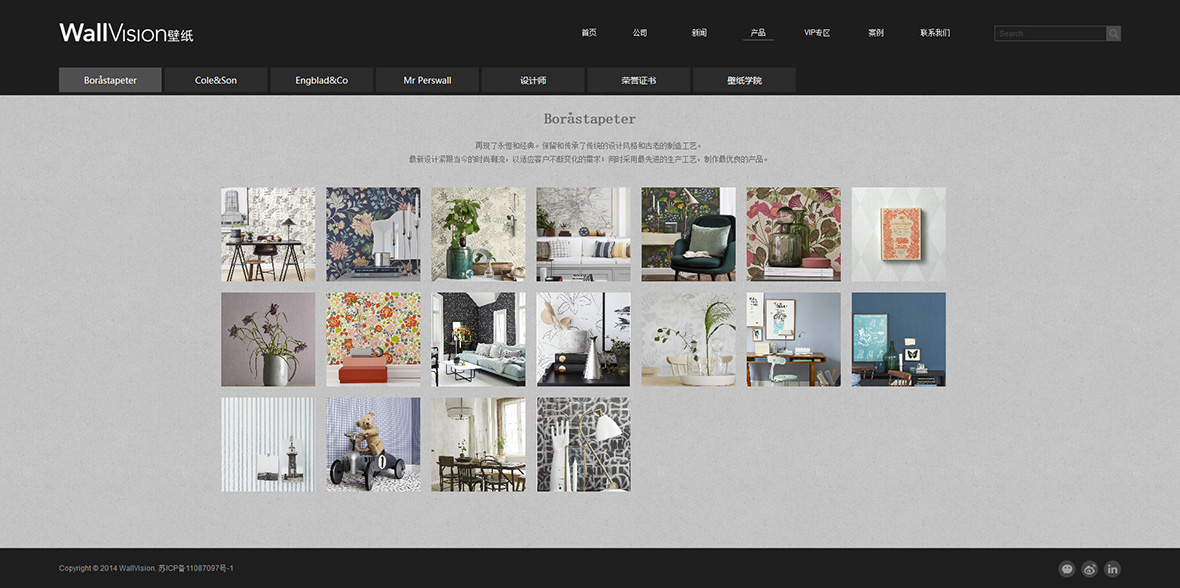Open the 案例 menu item
Image resolution: width=1180 pixels, height=588 pixels.
(x=876, y=33)
